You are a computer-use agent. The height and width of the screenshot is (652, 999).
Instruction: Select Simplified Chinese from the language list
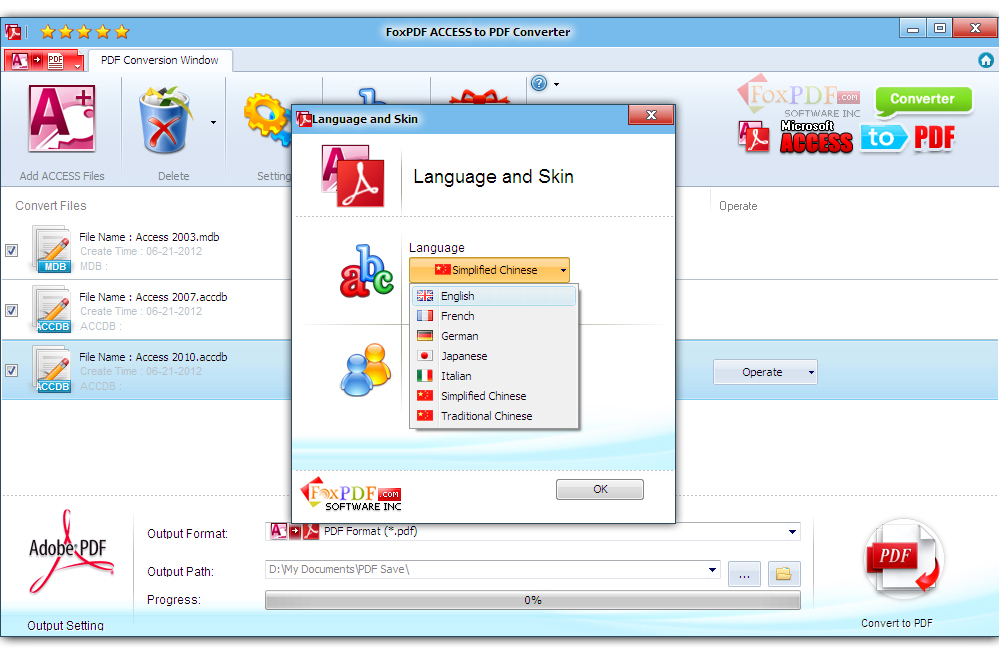pos(494,396)
